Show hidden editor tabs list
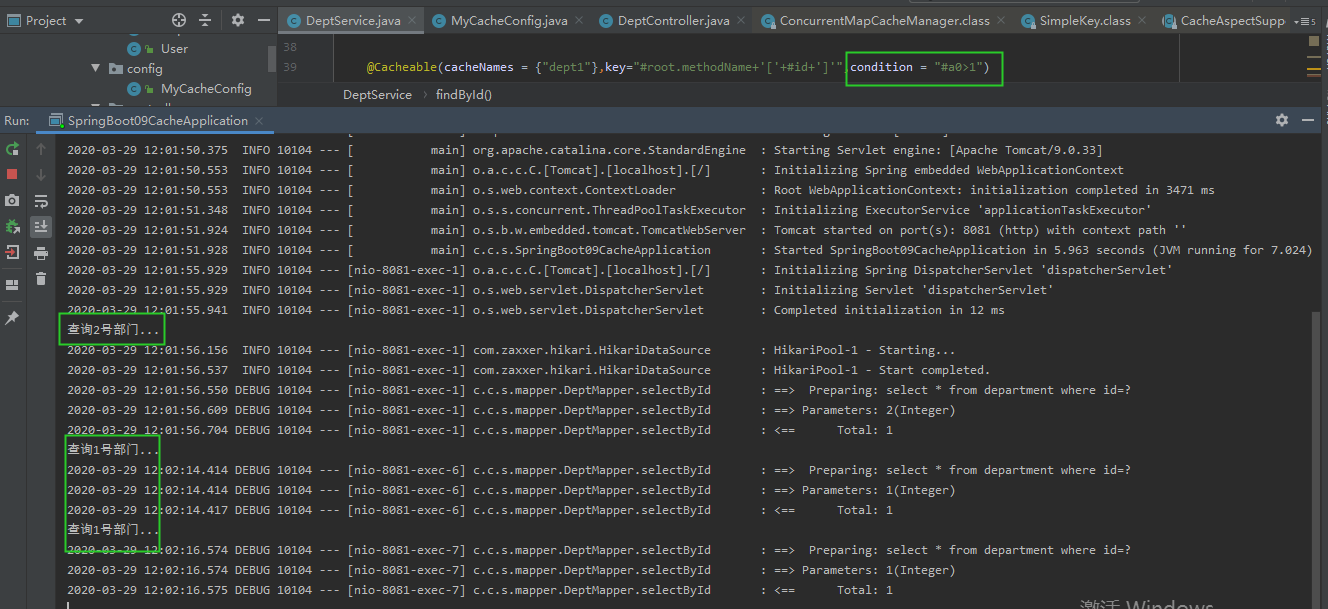Viewport: 1328px width, 609px height. coord(1306,20)
